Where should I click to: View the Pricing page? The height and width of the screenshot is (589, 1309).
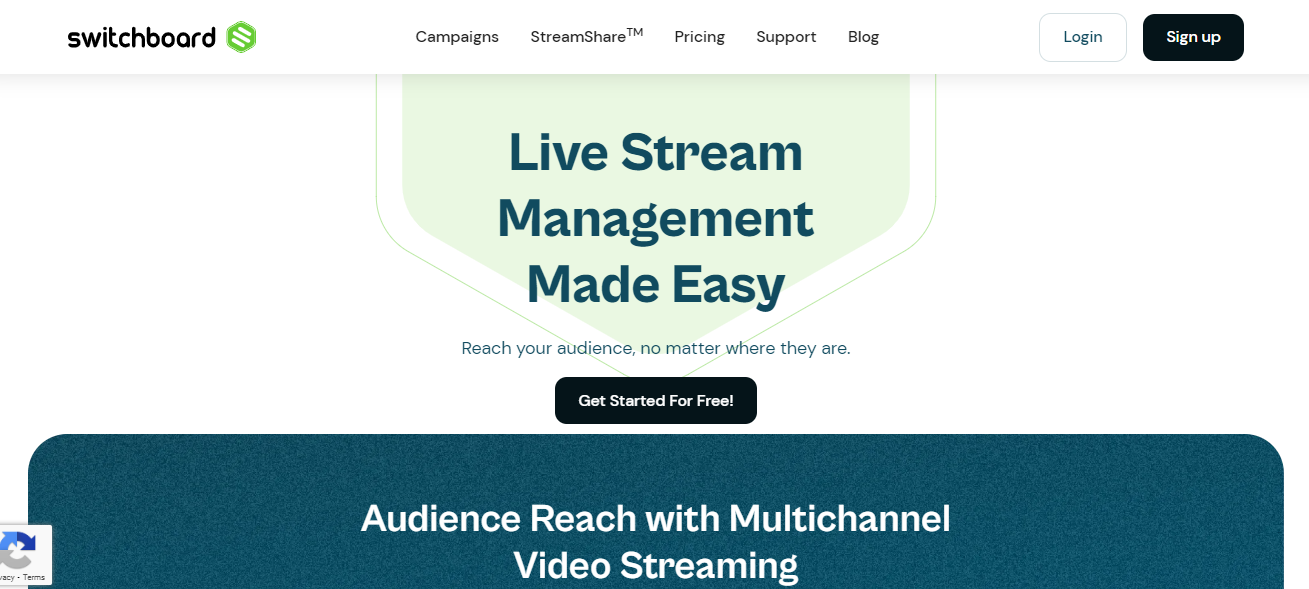pyautogui.click(x=699, y=37)
